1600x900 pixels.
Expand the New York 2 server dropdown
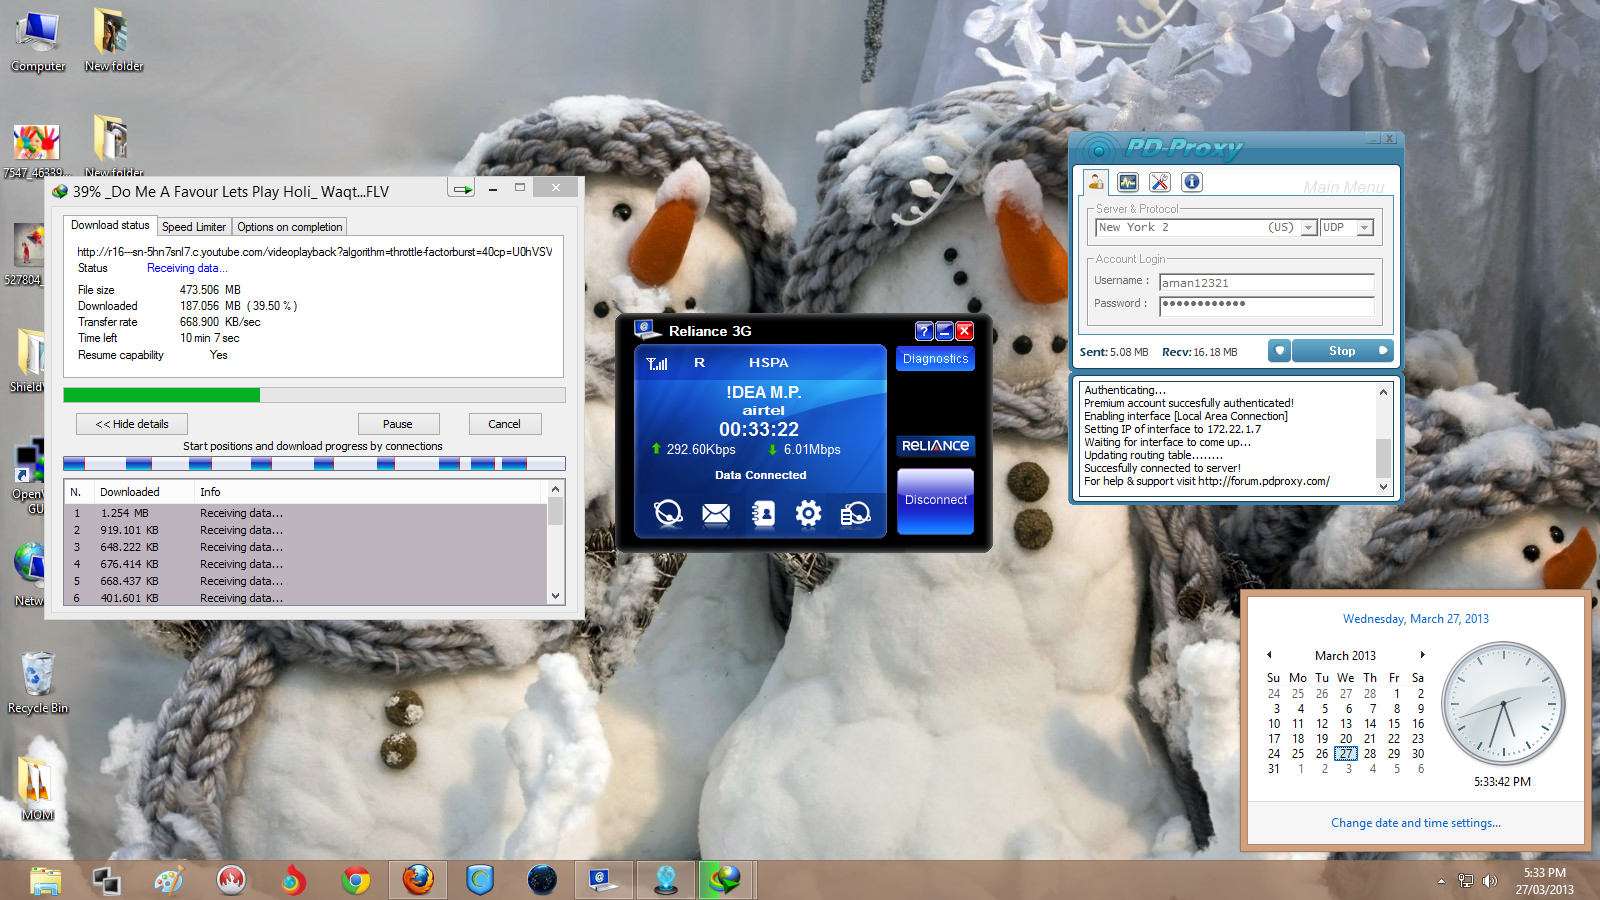tap(1308, 228)
